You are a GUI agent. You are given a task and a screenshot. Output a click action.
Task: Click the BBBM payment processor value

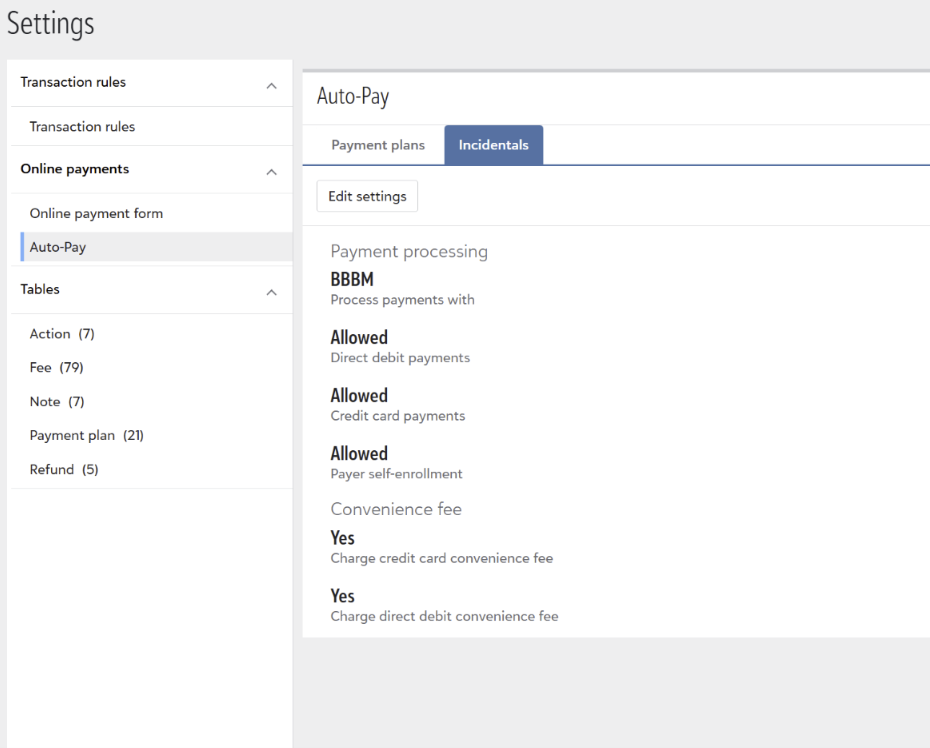[x=352, y=280]
